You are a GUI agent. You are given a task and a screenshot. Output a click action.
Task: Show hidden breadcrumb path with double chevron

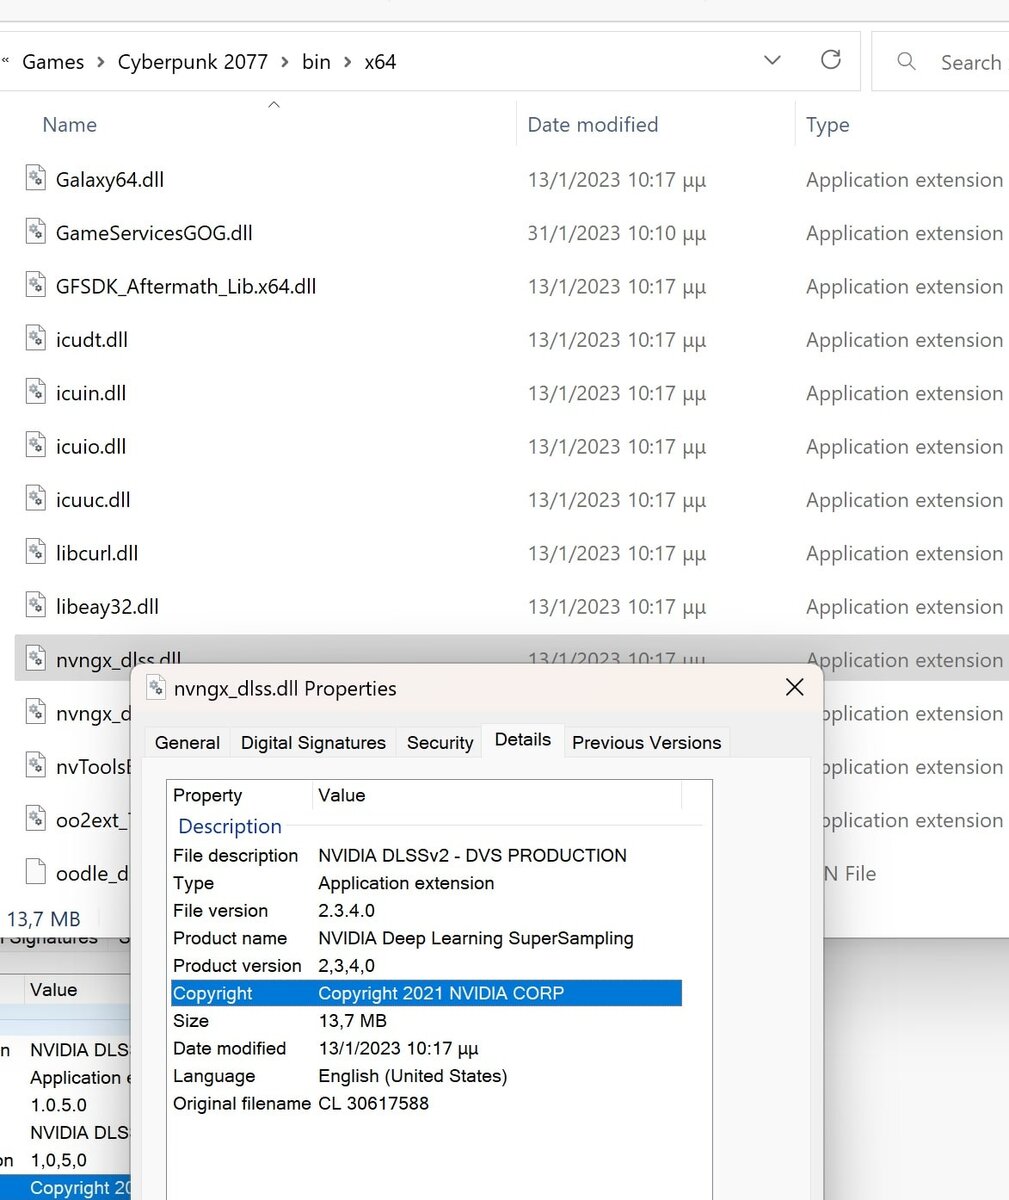point(5,61)
